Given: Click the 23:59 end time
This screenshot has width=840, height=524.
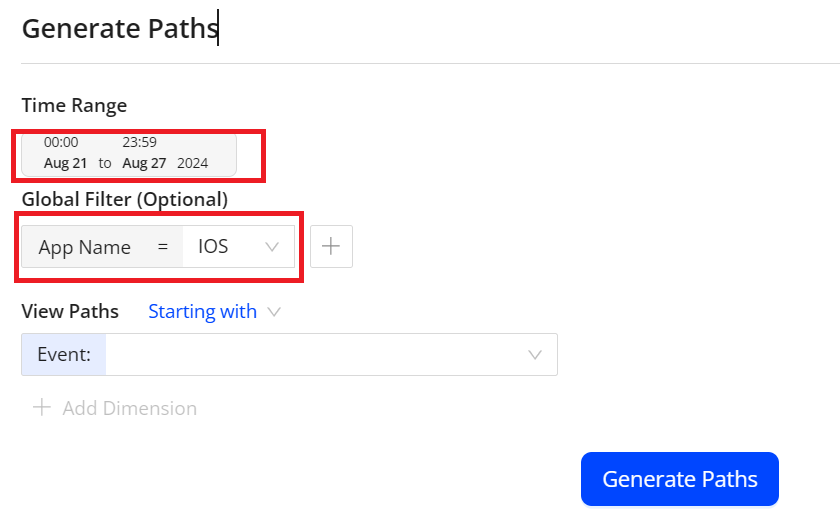Looking at the screenshot, I should [139, 142].
